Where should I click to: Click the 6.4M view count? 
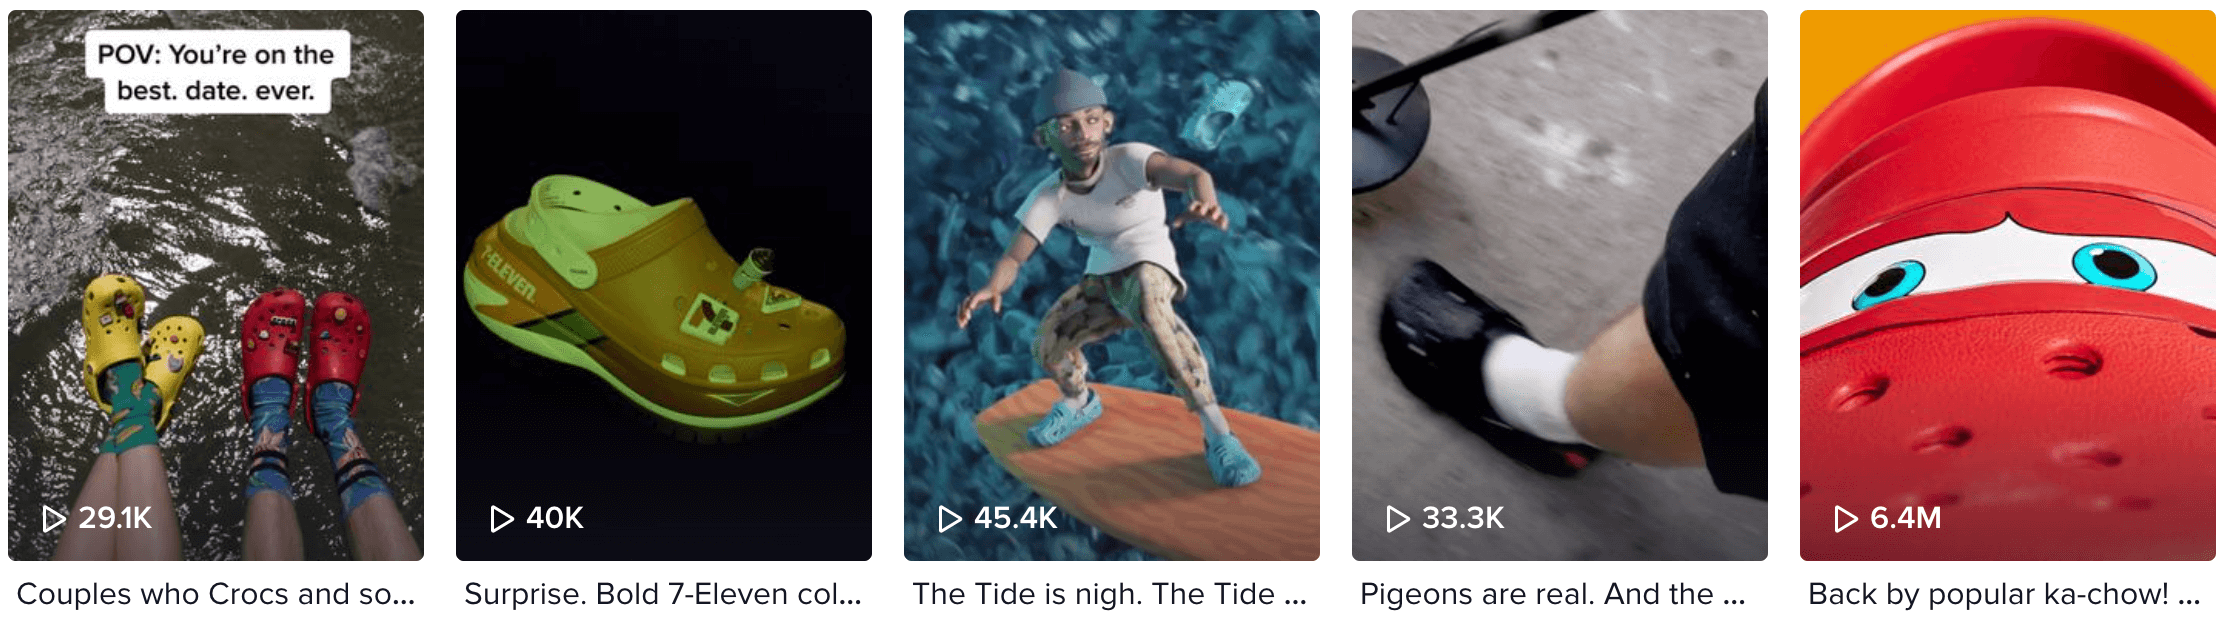[x=1906, y=518]
